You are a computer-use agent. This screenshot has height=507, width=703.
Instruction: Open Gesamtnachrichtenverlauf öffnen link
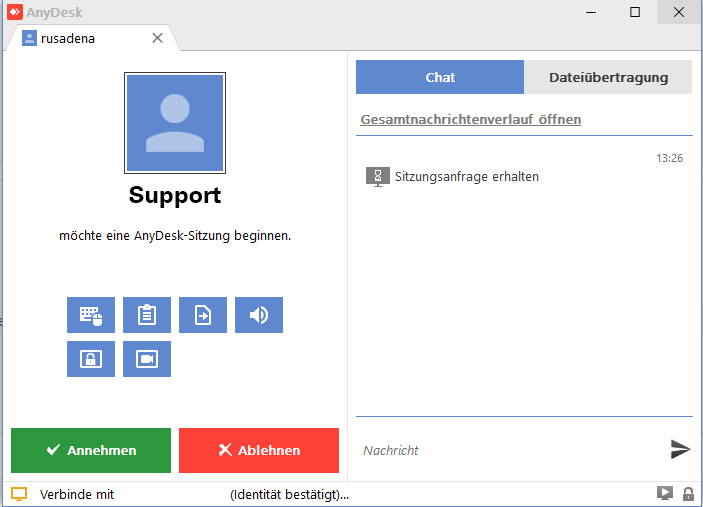click(x=471, y=120)
